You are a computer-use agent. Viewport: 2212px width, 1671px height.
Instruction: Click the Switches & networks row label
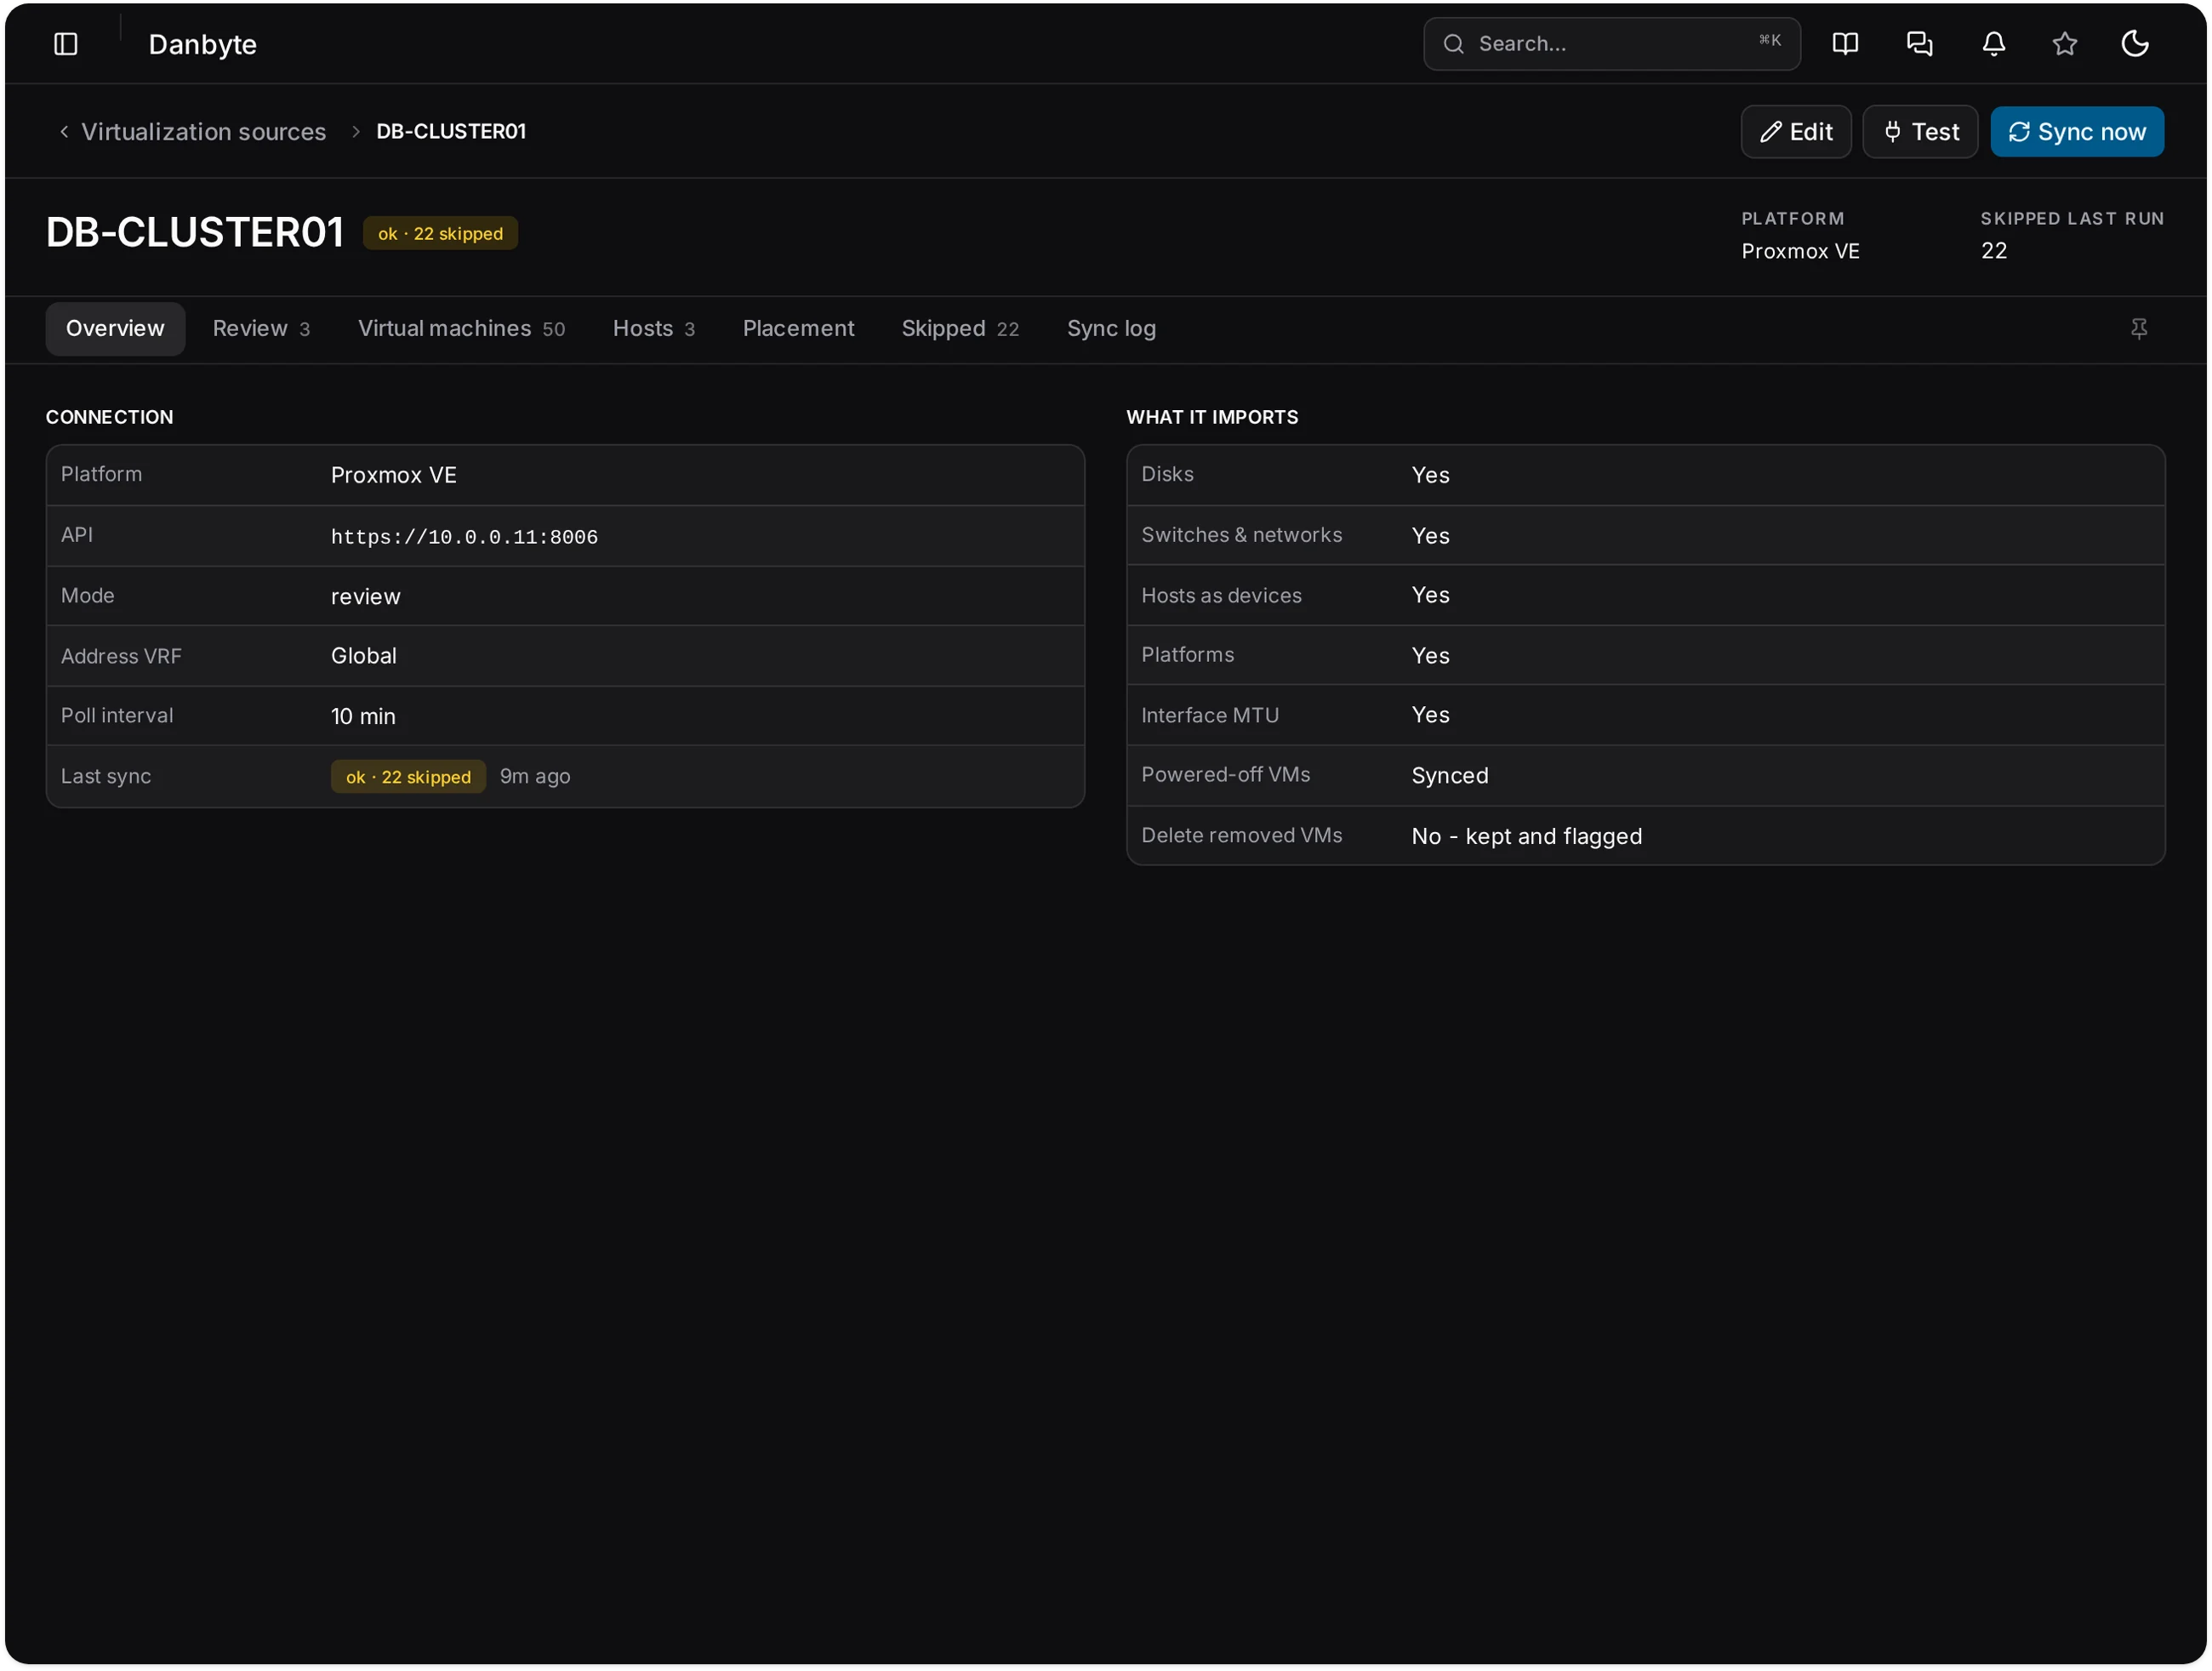click(1241, 535)
